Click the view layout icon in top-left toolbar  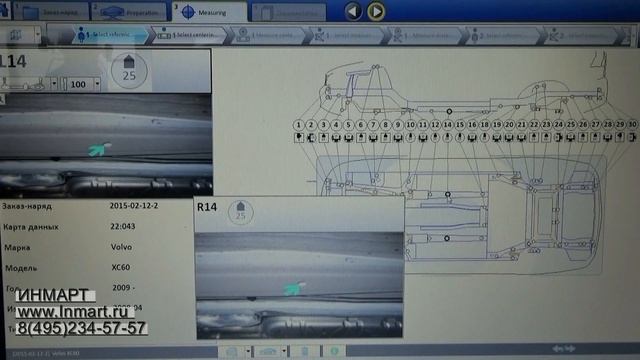click(x=16, y=35)
